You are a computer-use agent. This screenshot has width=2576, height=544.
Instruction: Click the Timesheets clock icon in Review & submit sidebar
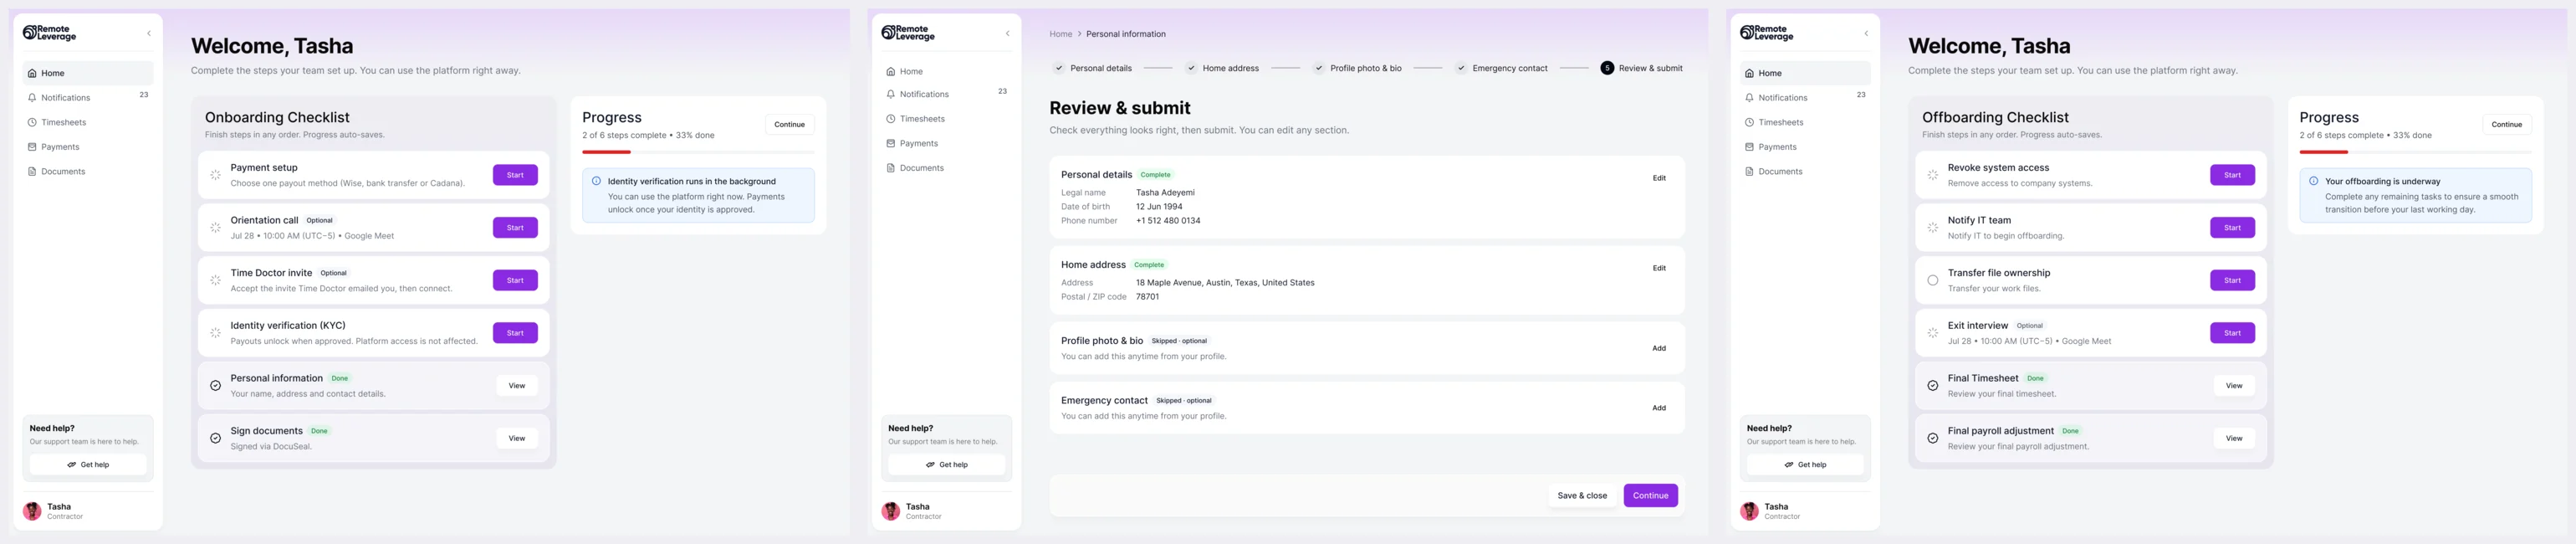click(x=890, y=119)
